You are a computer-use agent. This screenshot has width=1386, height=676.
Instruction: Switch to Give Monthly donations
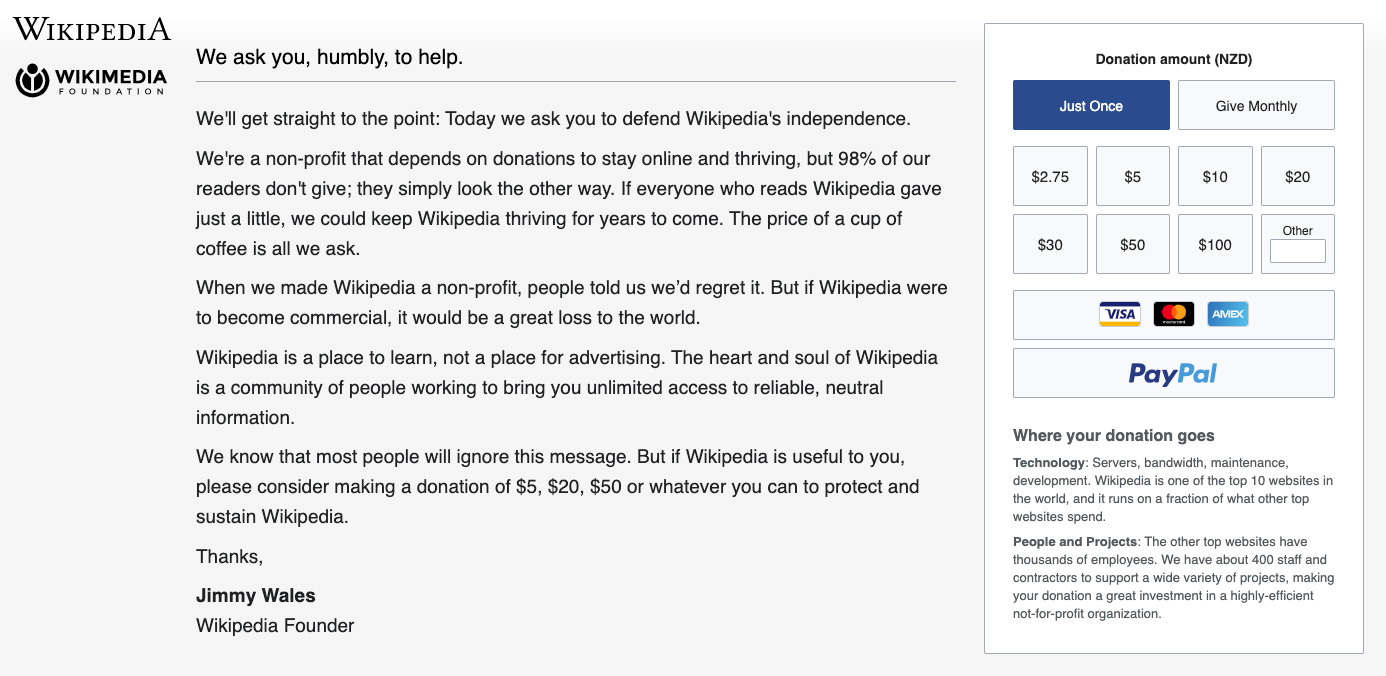pyautogui.click(x=1255, y=104)
